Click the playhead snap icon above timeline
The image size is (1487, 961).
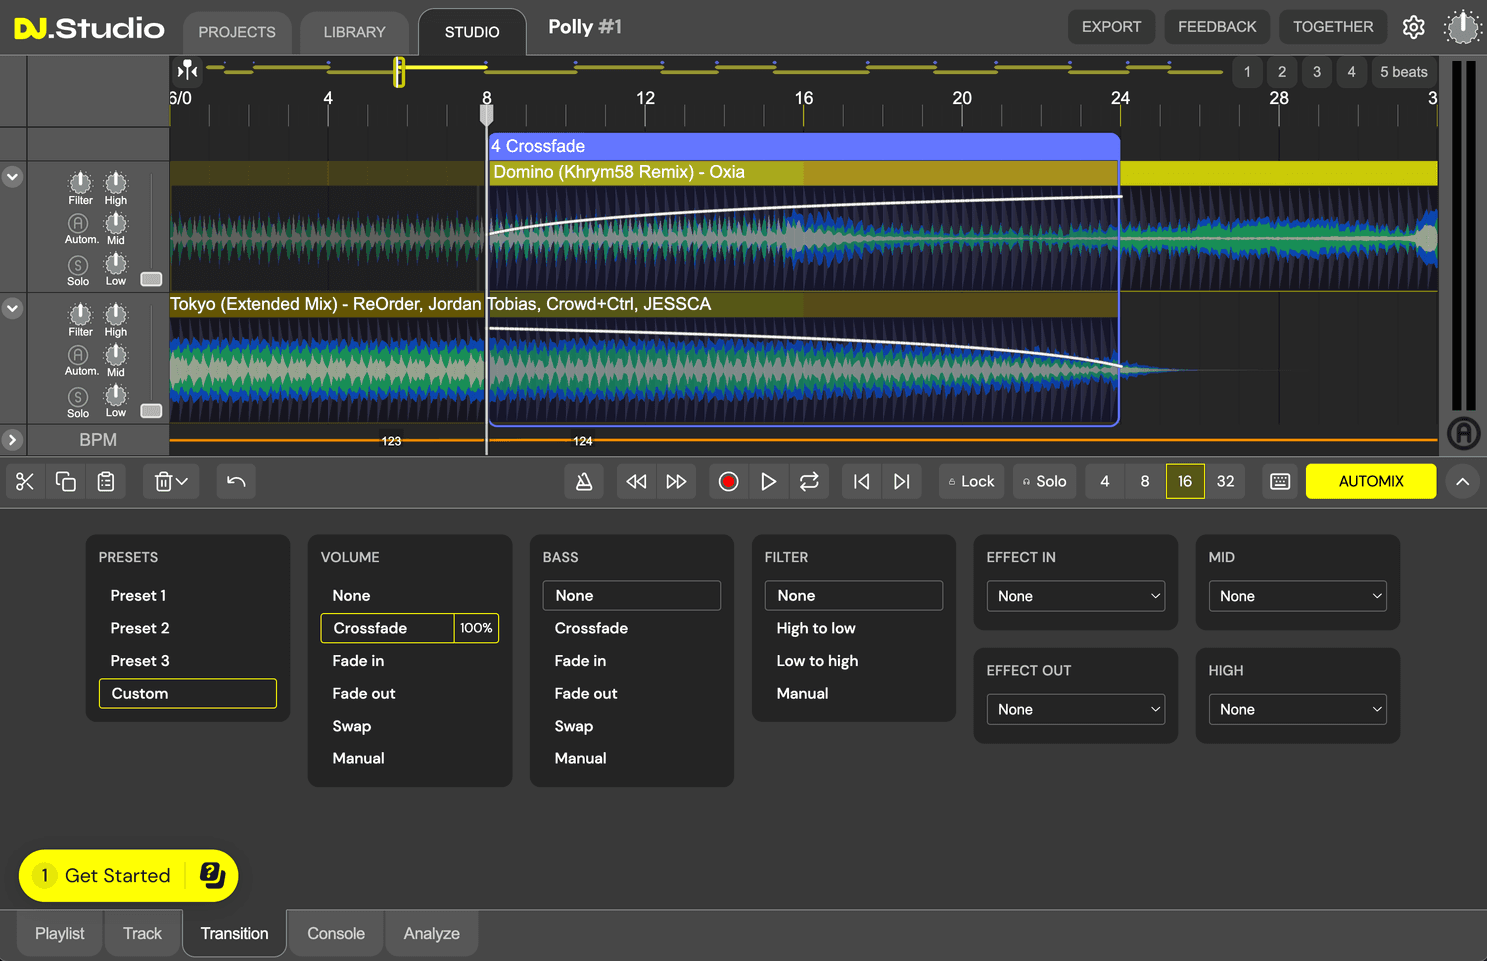[x=187, y=71]
